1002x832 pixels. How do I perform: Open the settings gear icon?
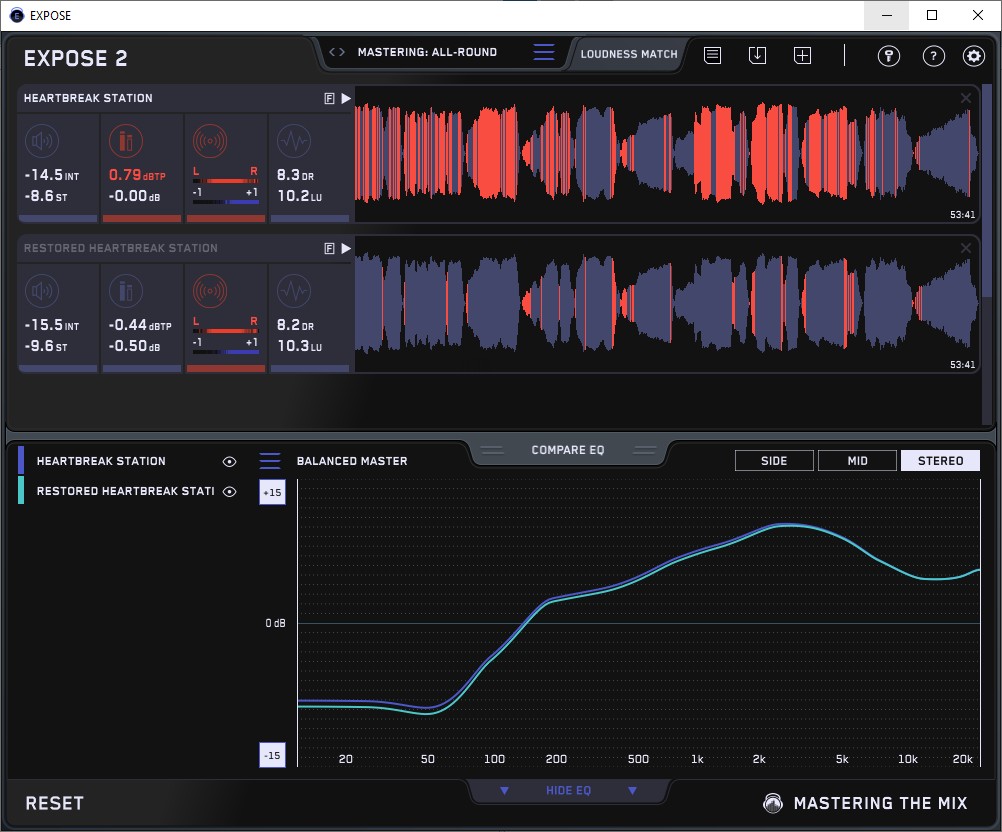pyautogui.click(x=973, y=56)
